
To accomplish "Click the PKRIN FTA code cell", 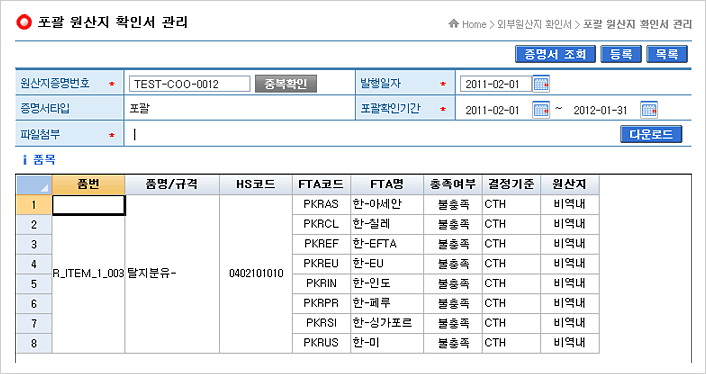I will [321, 284].
